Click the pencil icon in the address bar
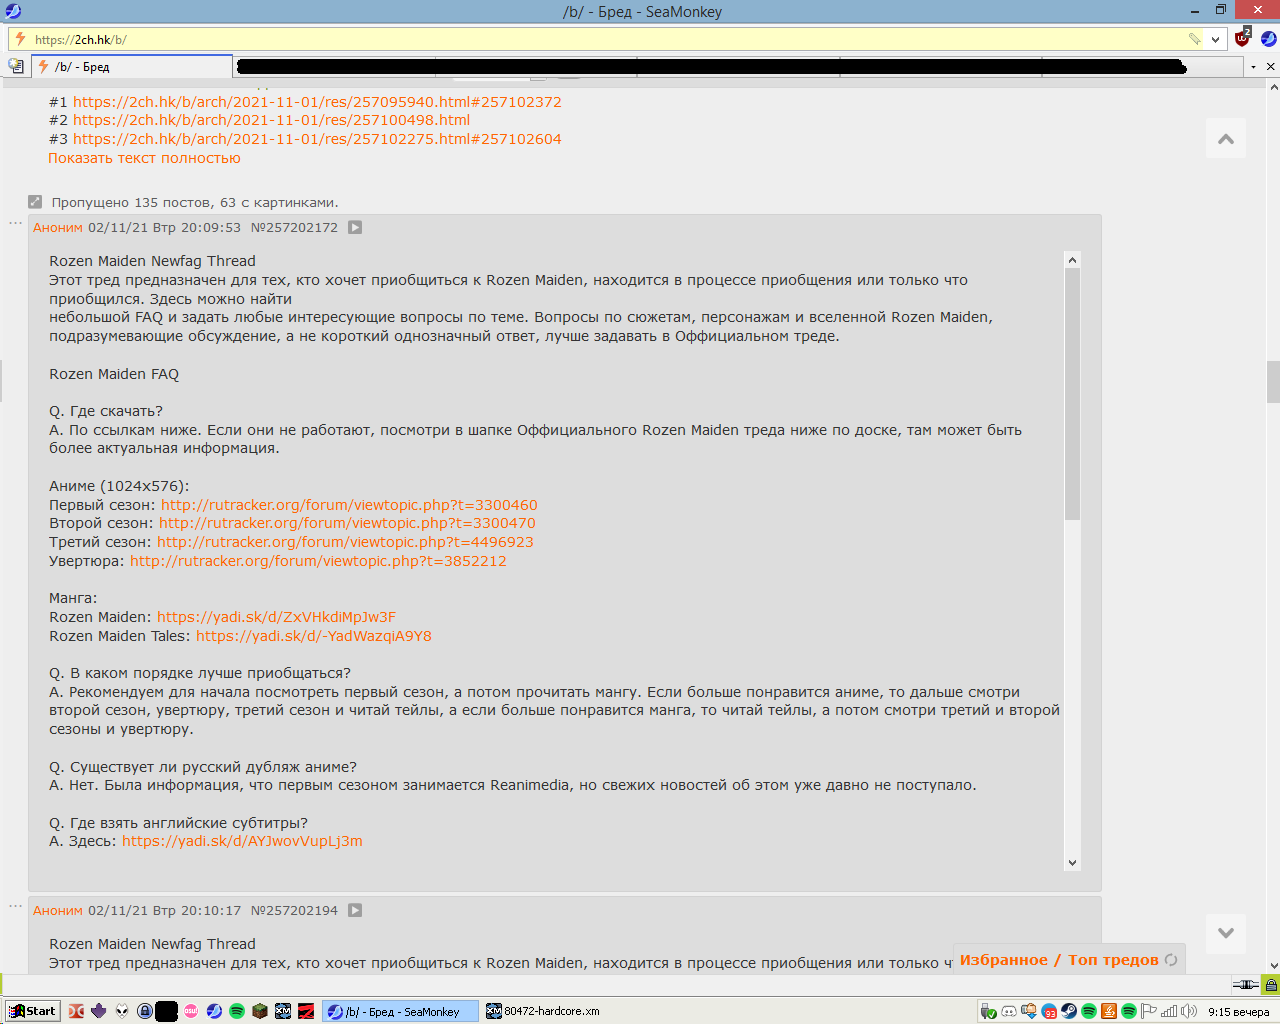The height and width of the screenshot is (1024, 1280). point(1194,39)
